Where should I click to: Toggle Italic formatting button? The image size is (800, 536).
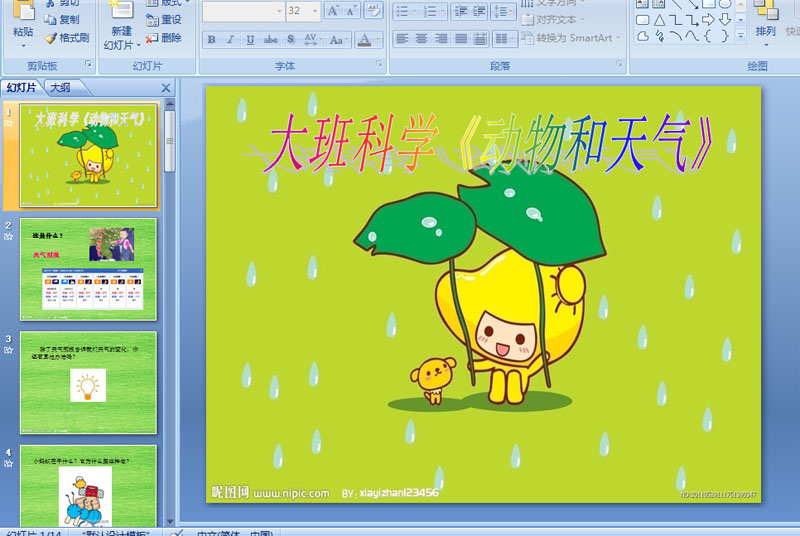point(231,39)
